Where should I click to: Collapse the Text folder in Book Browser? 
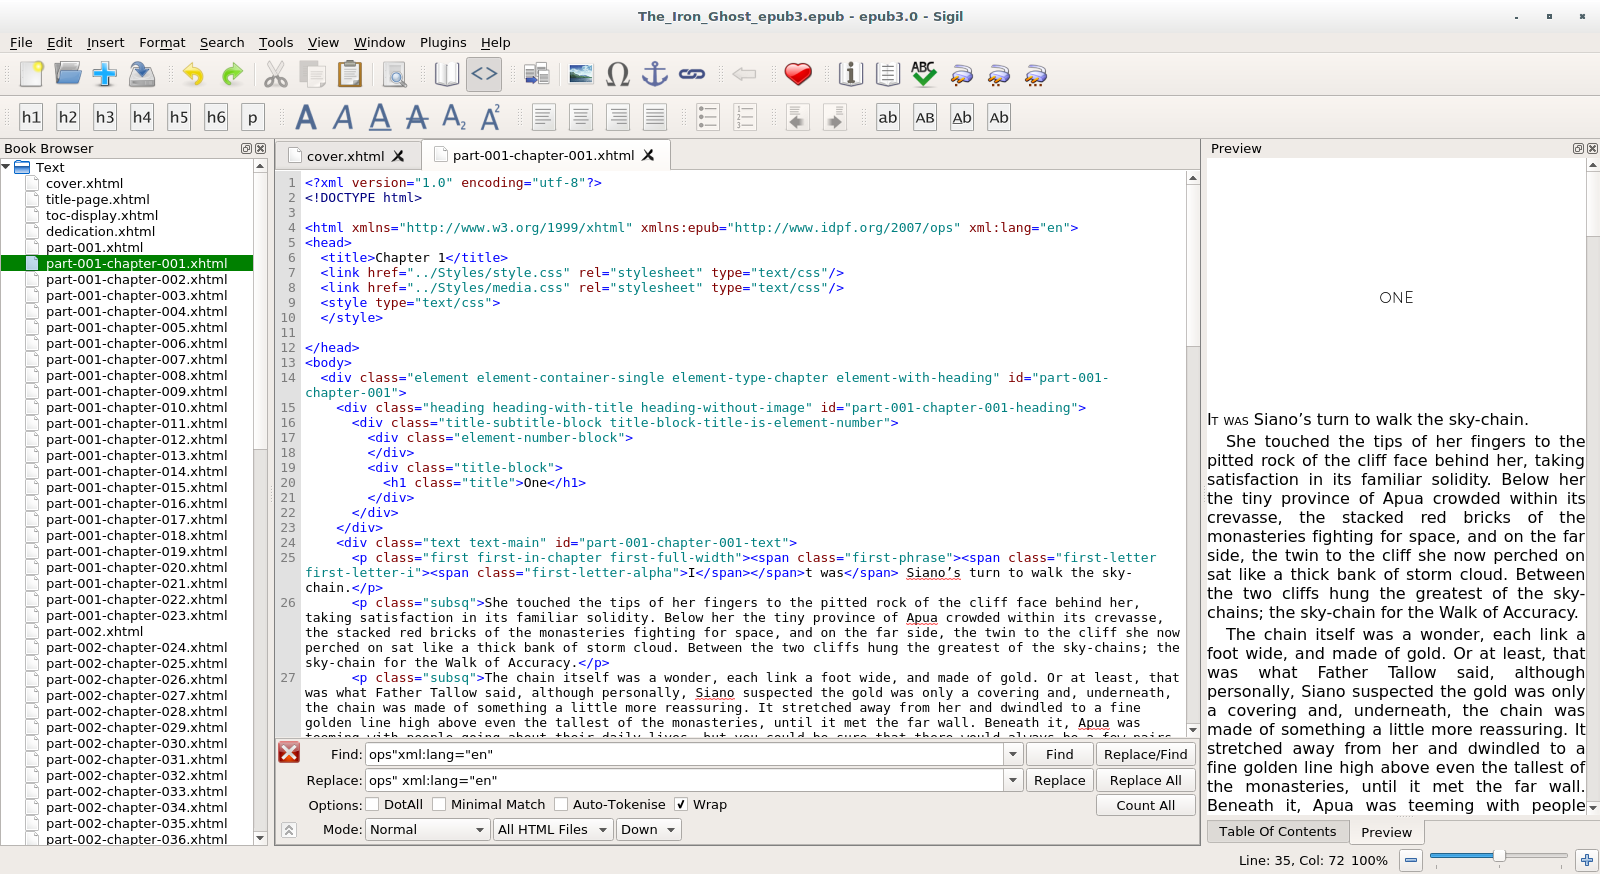(x=7, y=168)
